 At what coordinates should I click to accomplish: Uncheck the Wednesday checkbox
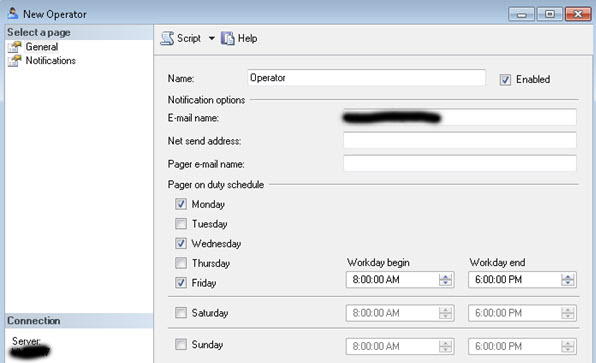pyautogui.click(x=181, y=243)
